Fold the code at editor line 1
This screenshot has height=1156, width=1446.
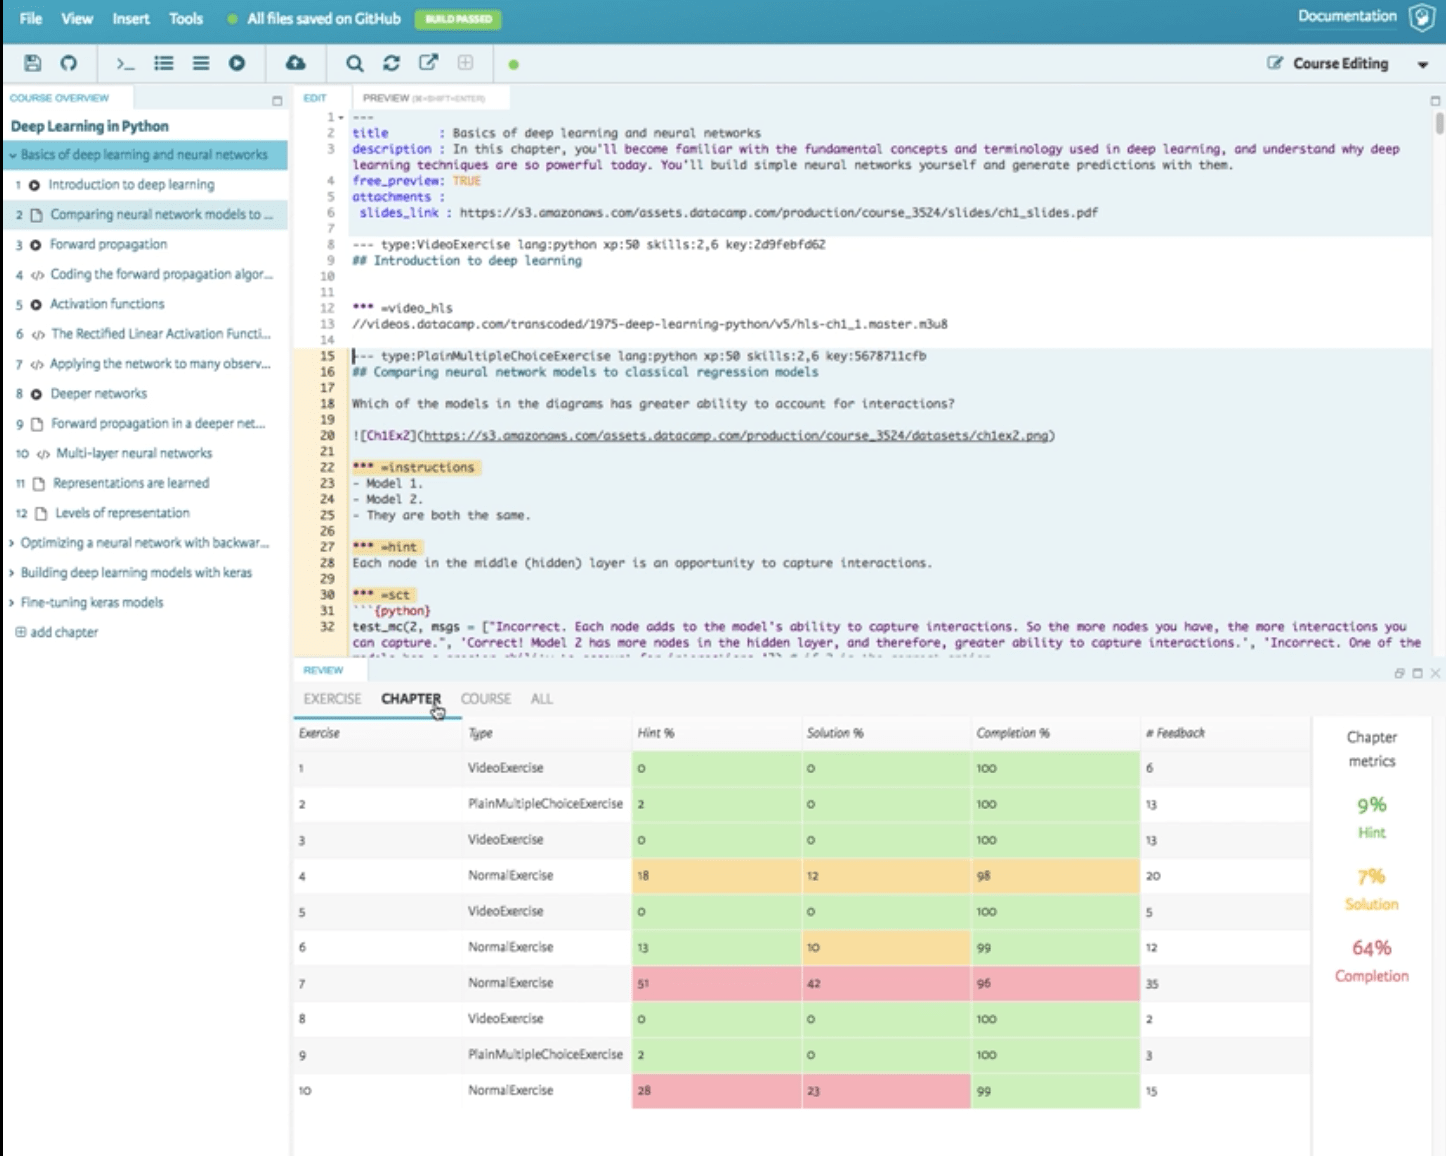[341, 117]
